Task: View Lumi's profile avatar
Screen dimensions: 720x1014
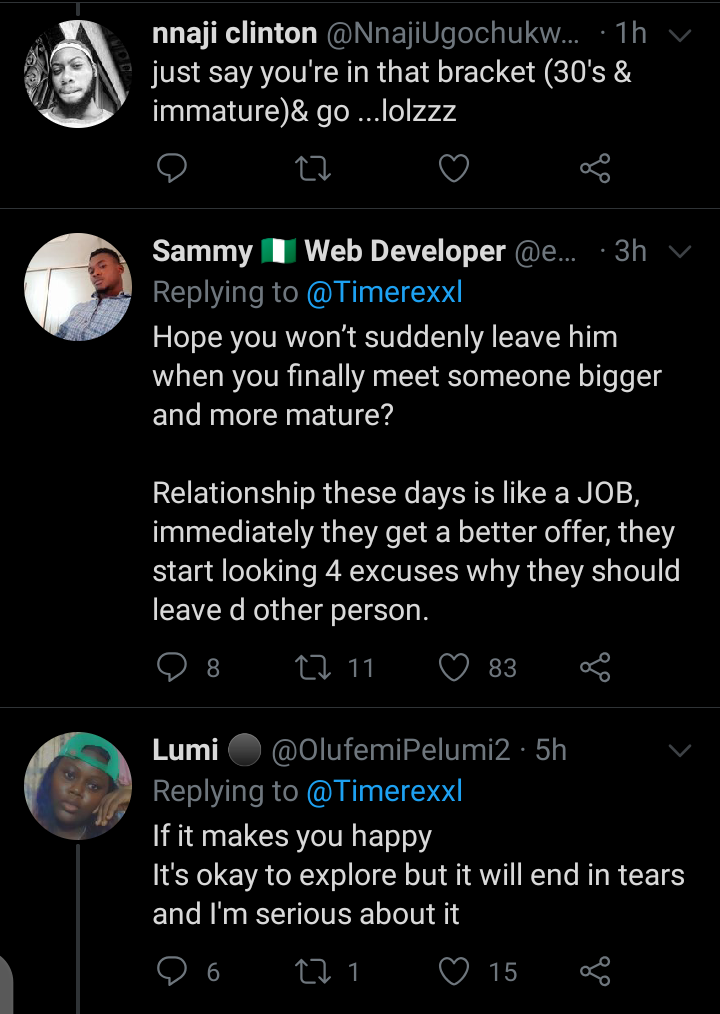Action: pos(78,786)
